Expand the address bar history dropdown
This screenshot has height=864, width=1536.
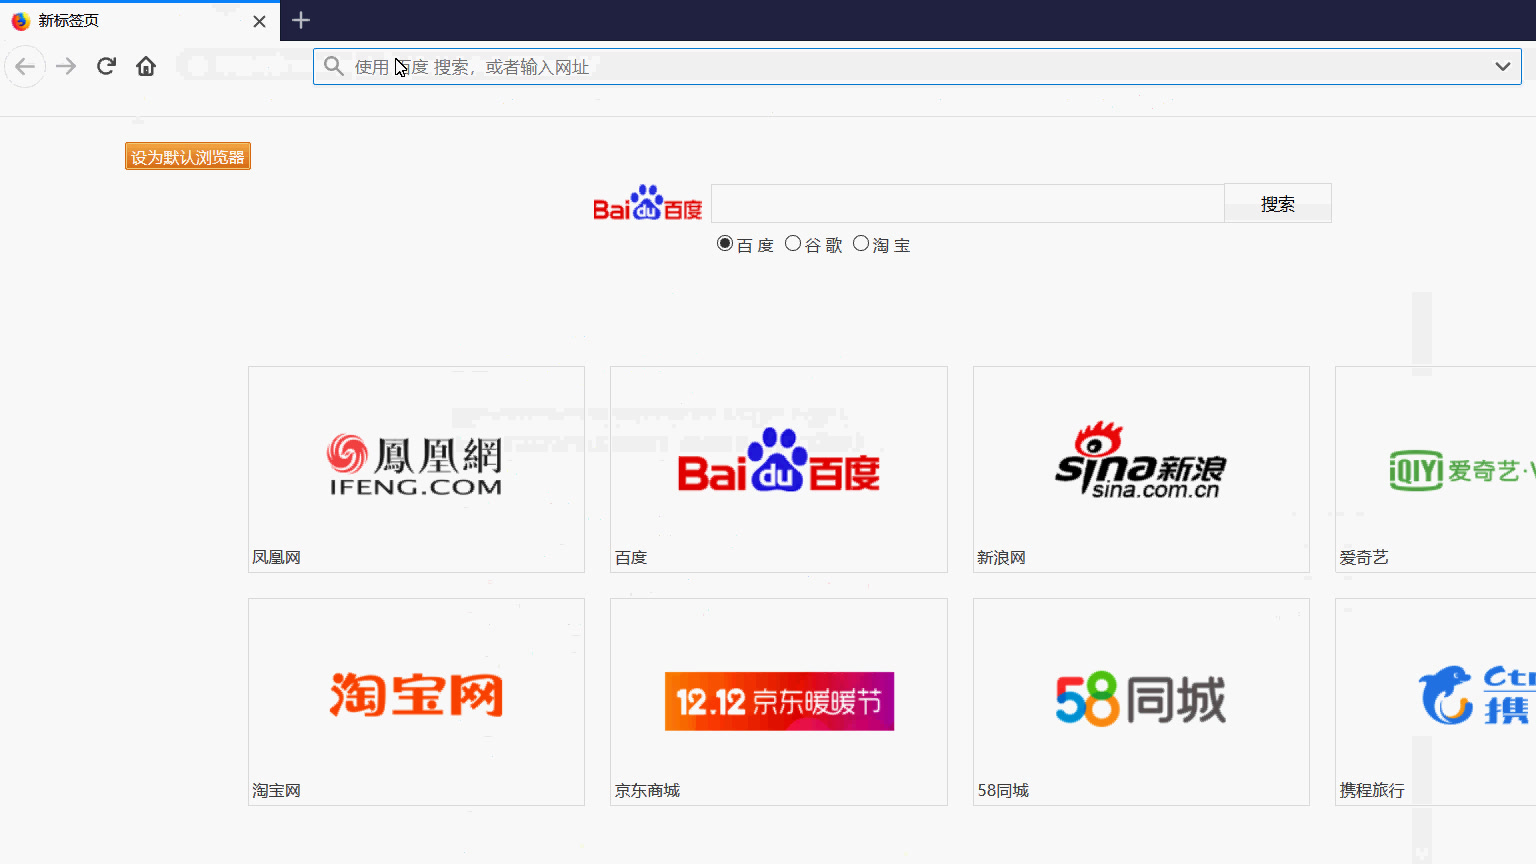click(1502, 67)
